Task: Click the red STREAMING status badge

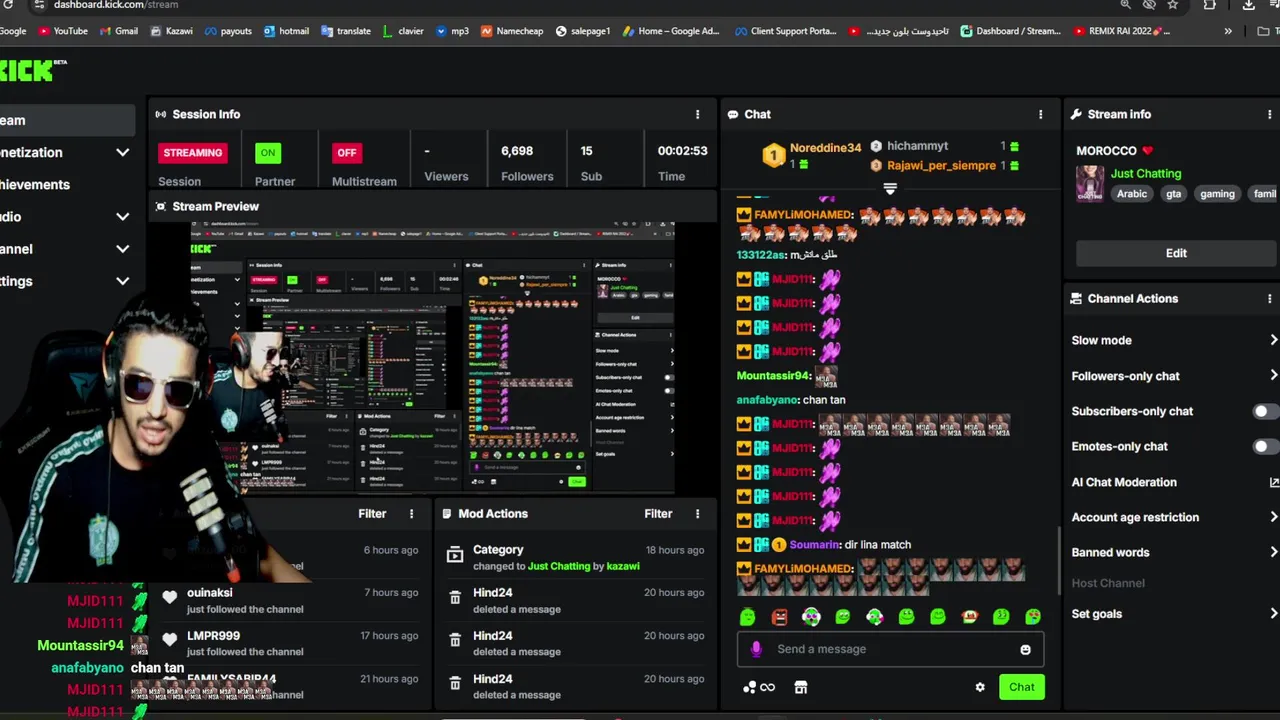Action: 192,152
